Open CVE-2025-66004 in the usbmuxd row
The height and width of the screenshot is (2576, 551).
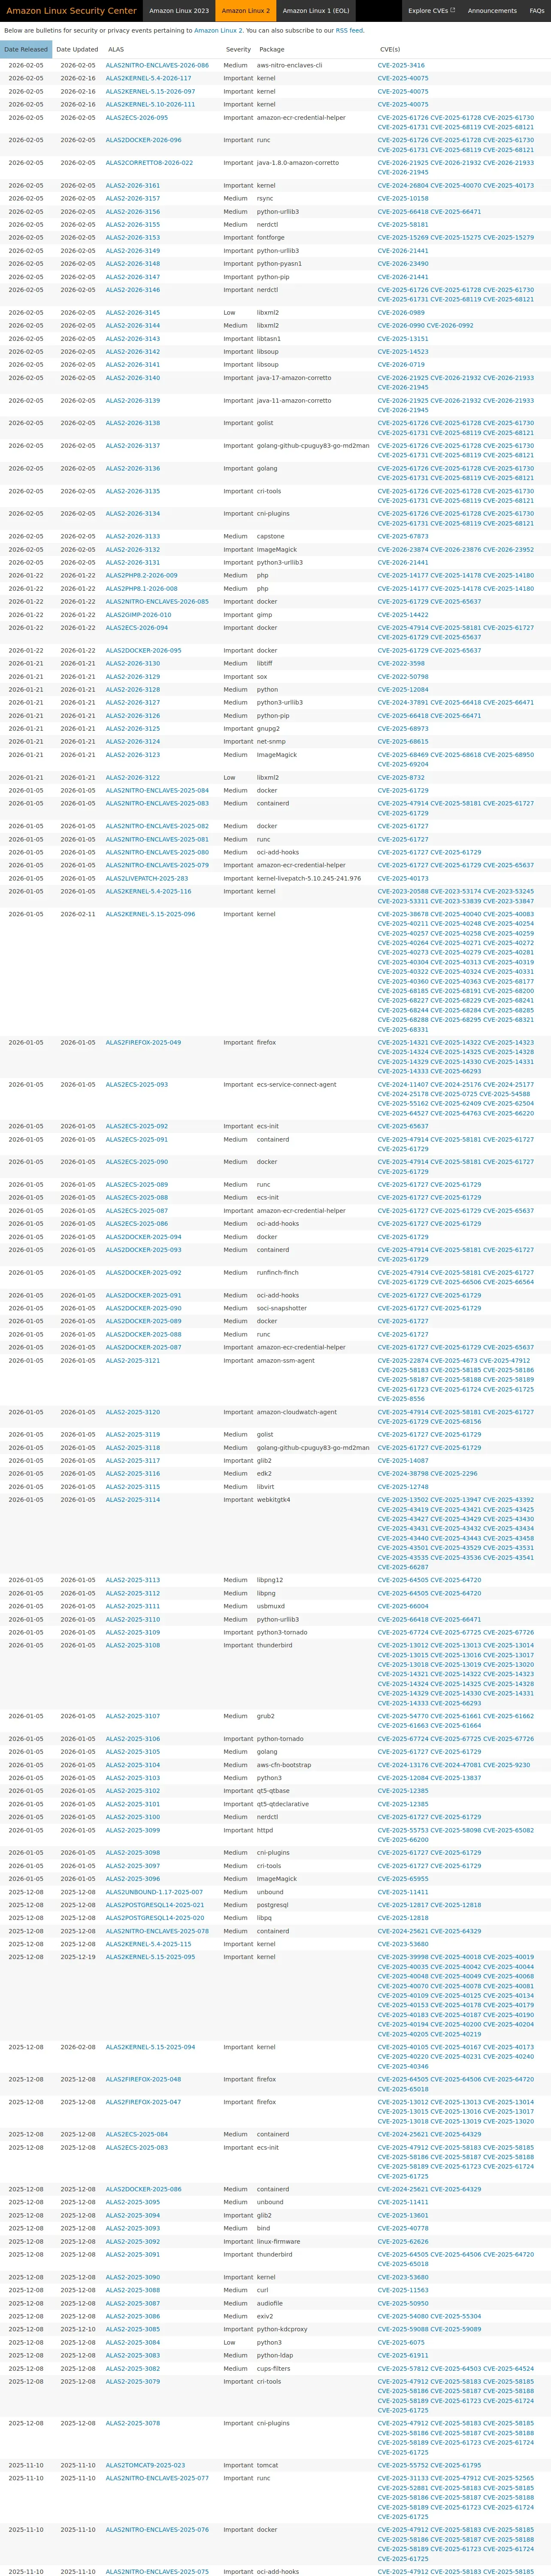[403, 1606]
